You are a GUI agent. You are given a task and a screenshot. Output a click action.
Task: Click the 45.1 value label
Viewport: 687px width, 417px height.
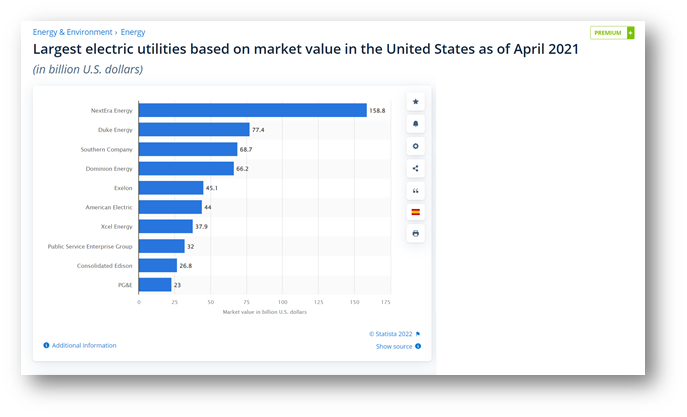click(212, 188)
